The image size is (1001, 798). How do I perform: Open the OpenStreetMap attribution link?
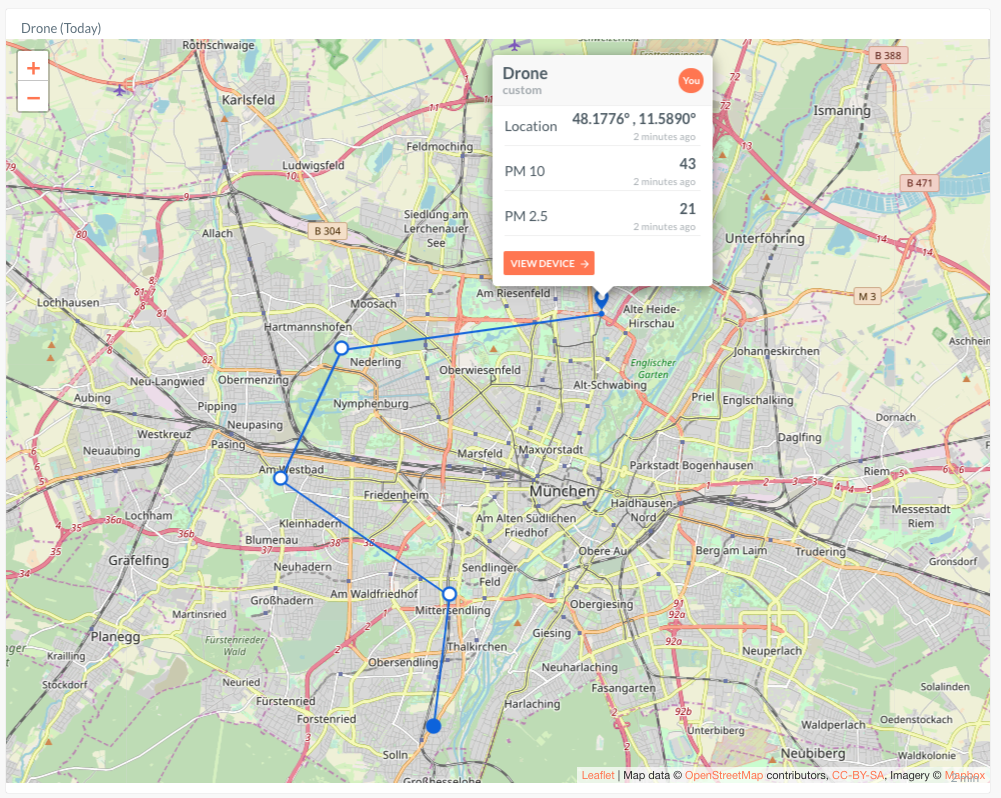[722, 774]
